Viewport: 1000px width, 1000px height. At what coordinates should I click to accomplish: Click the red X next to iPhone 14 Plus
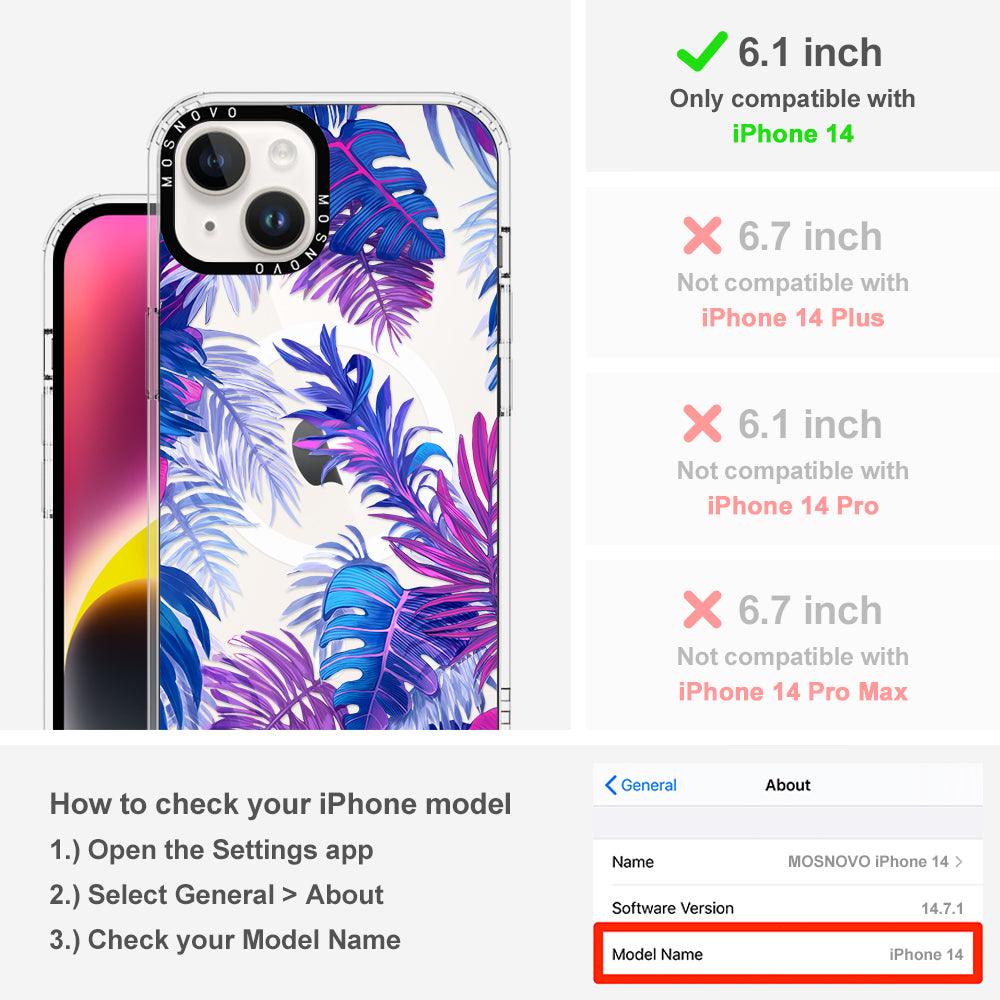click(x=702, y=235)
